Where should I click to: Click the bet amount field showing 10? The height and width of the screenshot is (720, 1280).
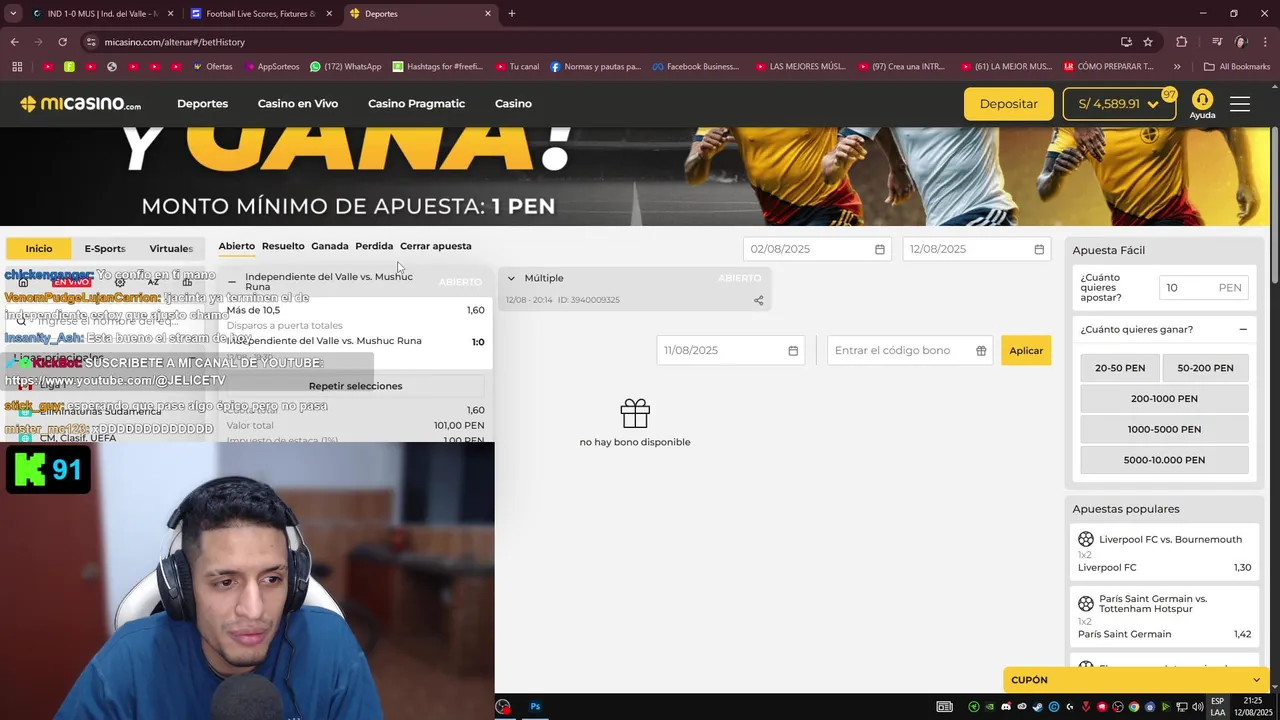(1203, 288)
